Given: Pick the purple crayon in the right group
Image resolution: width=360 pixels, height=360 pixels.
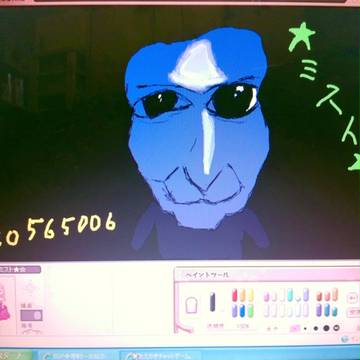Looking at the screenshot, I should [319, 310].
